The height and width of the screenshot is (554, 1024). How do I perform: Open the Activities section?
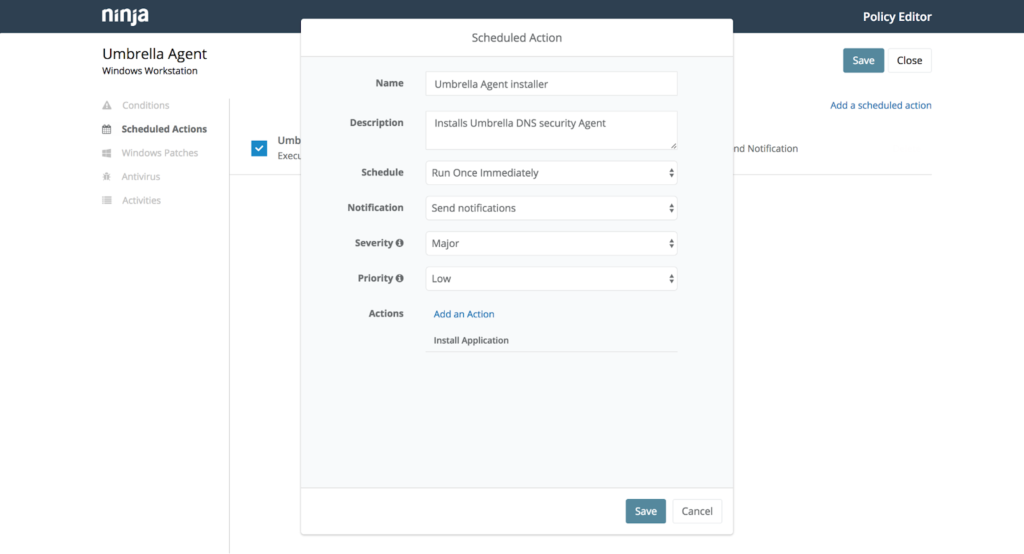tap(141, 201)
